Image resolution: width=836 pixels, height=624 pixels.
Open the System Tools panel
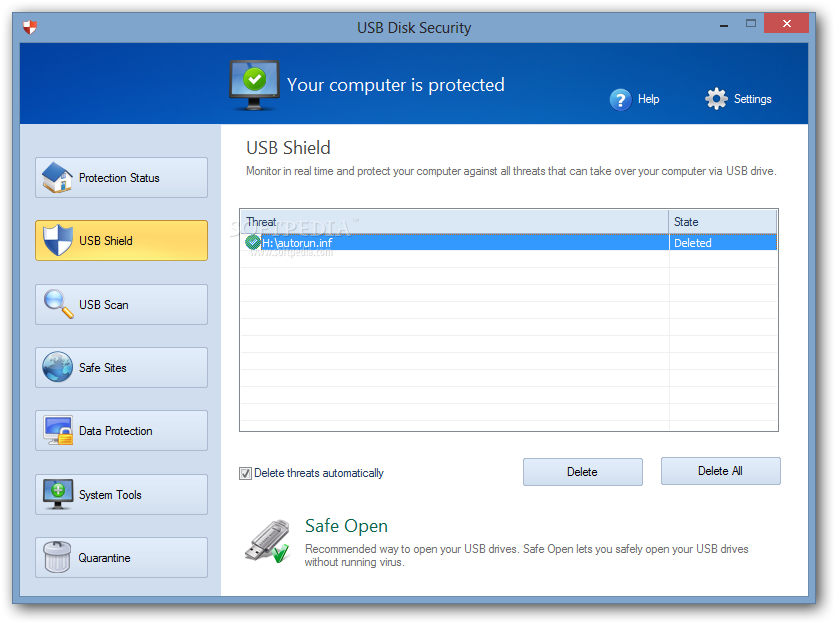(120, 494)
